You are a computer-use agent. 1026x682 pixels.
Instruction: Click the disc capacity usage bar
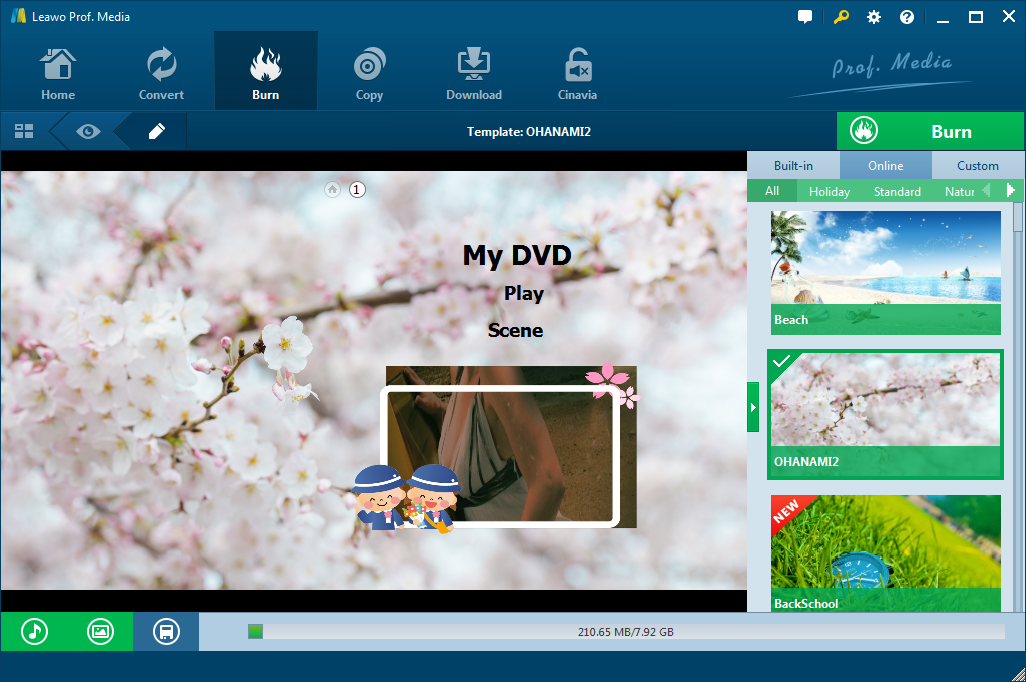(626, 632)
